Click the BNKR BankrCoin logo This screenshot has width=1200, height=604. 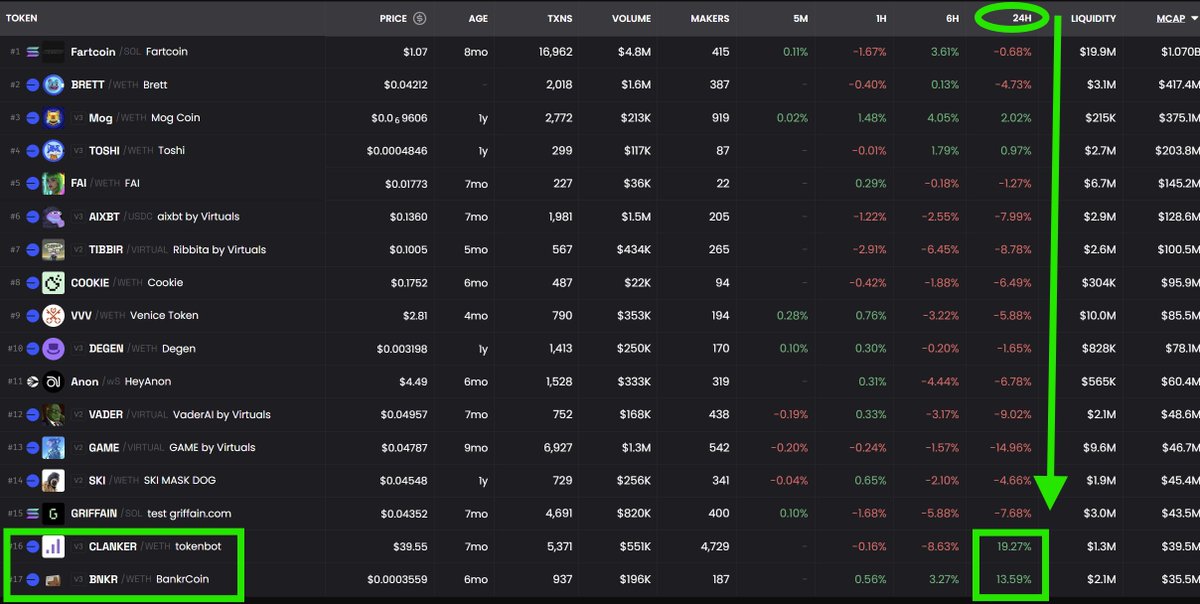tap(54, 580)
